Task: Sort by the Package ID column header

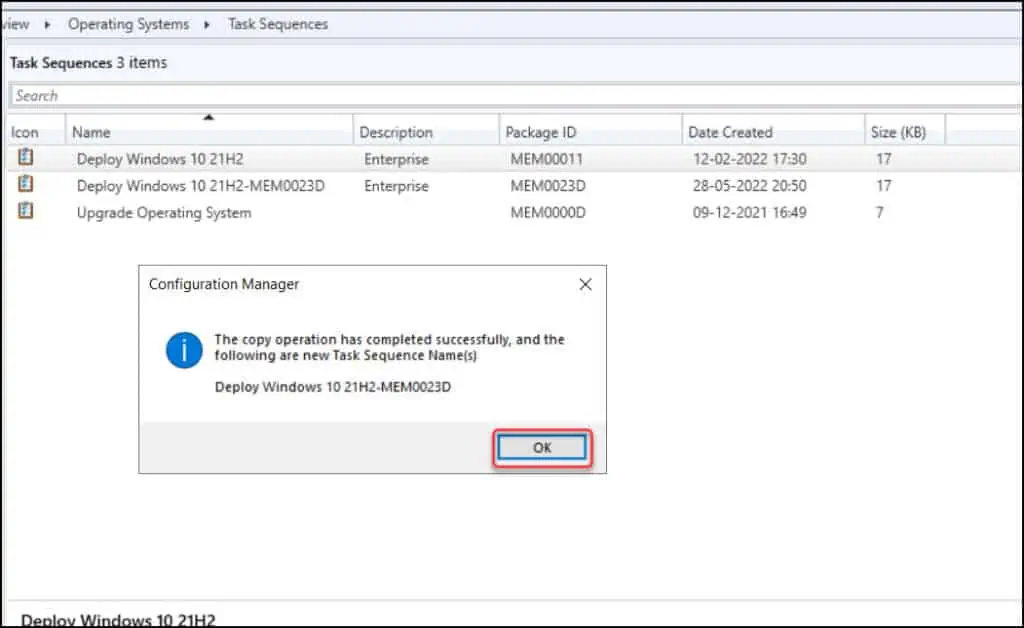Action: point(591,132)
